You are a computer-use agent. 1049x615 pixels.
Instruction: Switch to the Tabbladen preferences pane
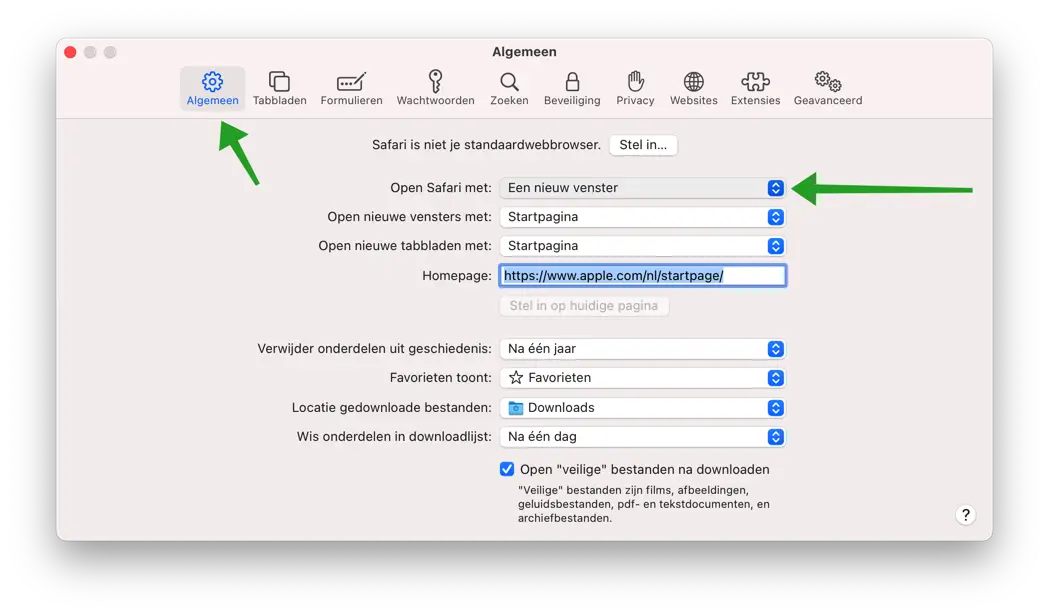(x=280, y=88)
